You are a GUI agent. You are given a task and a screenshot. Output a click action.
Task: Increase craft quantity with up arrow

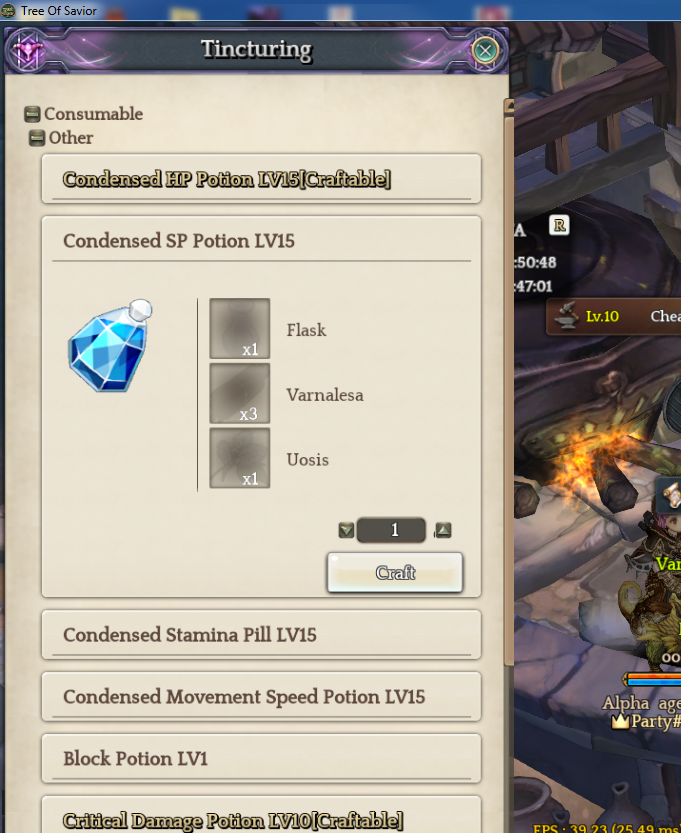tap(443, 530)
